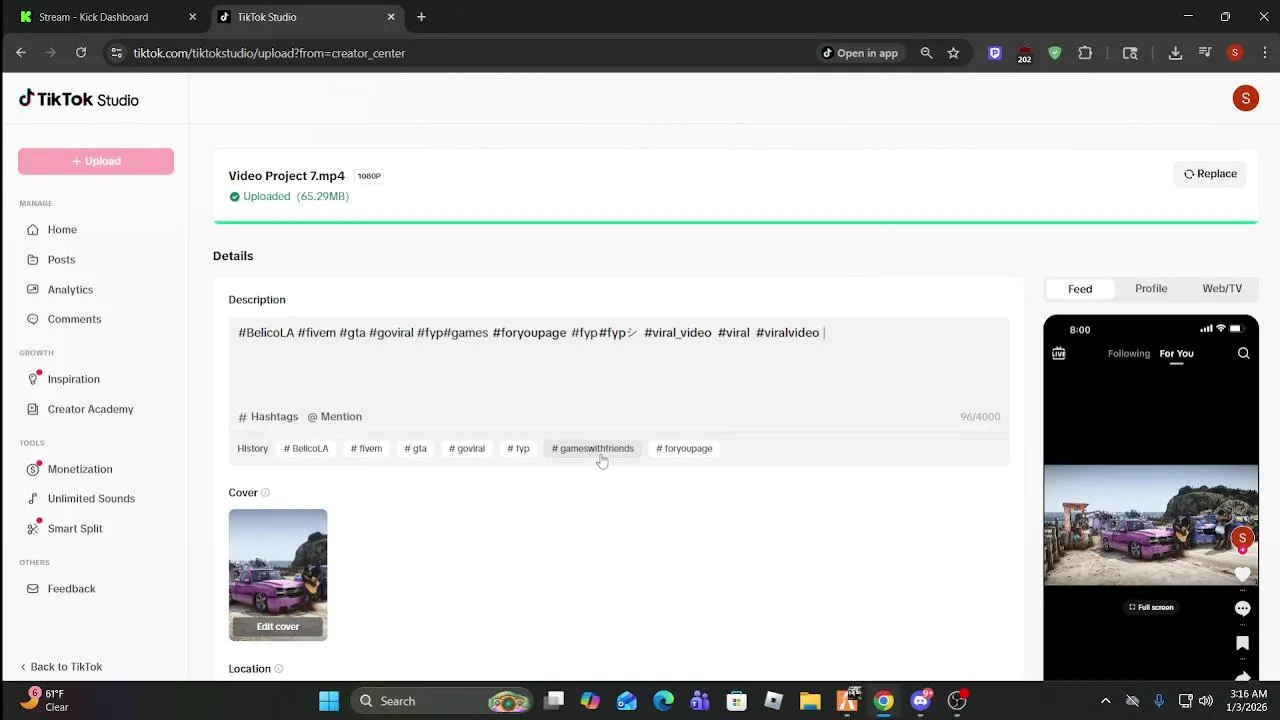This screenshot has height=720, width=1280.
Task: Click the pink Upload button
Action: pyautogui.click(x=96, y=161)
